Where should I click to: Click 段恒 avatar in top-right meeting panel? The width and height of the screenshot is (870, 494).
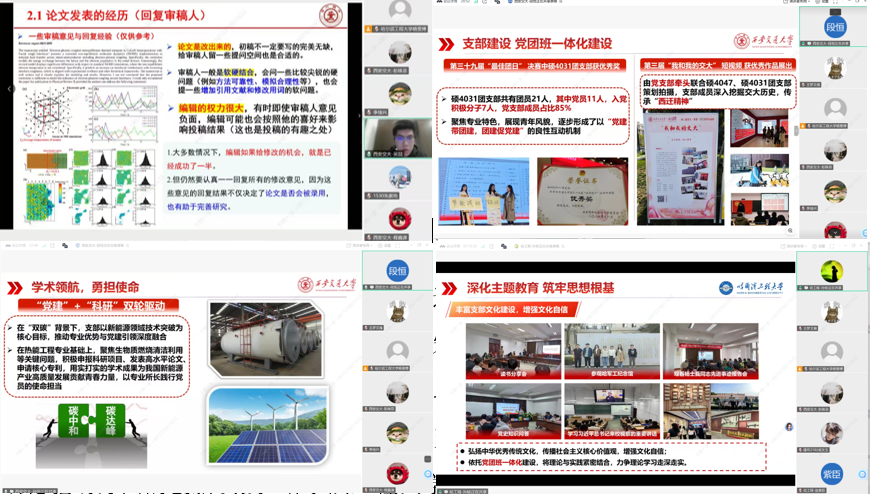coord(835,27)
